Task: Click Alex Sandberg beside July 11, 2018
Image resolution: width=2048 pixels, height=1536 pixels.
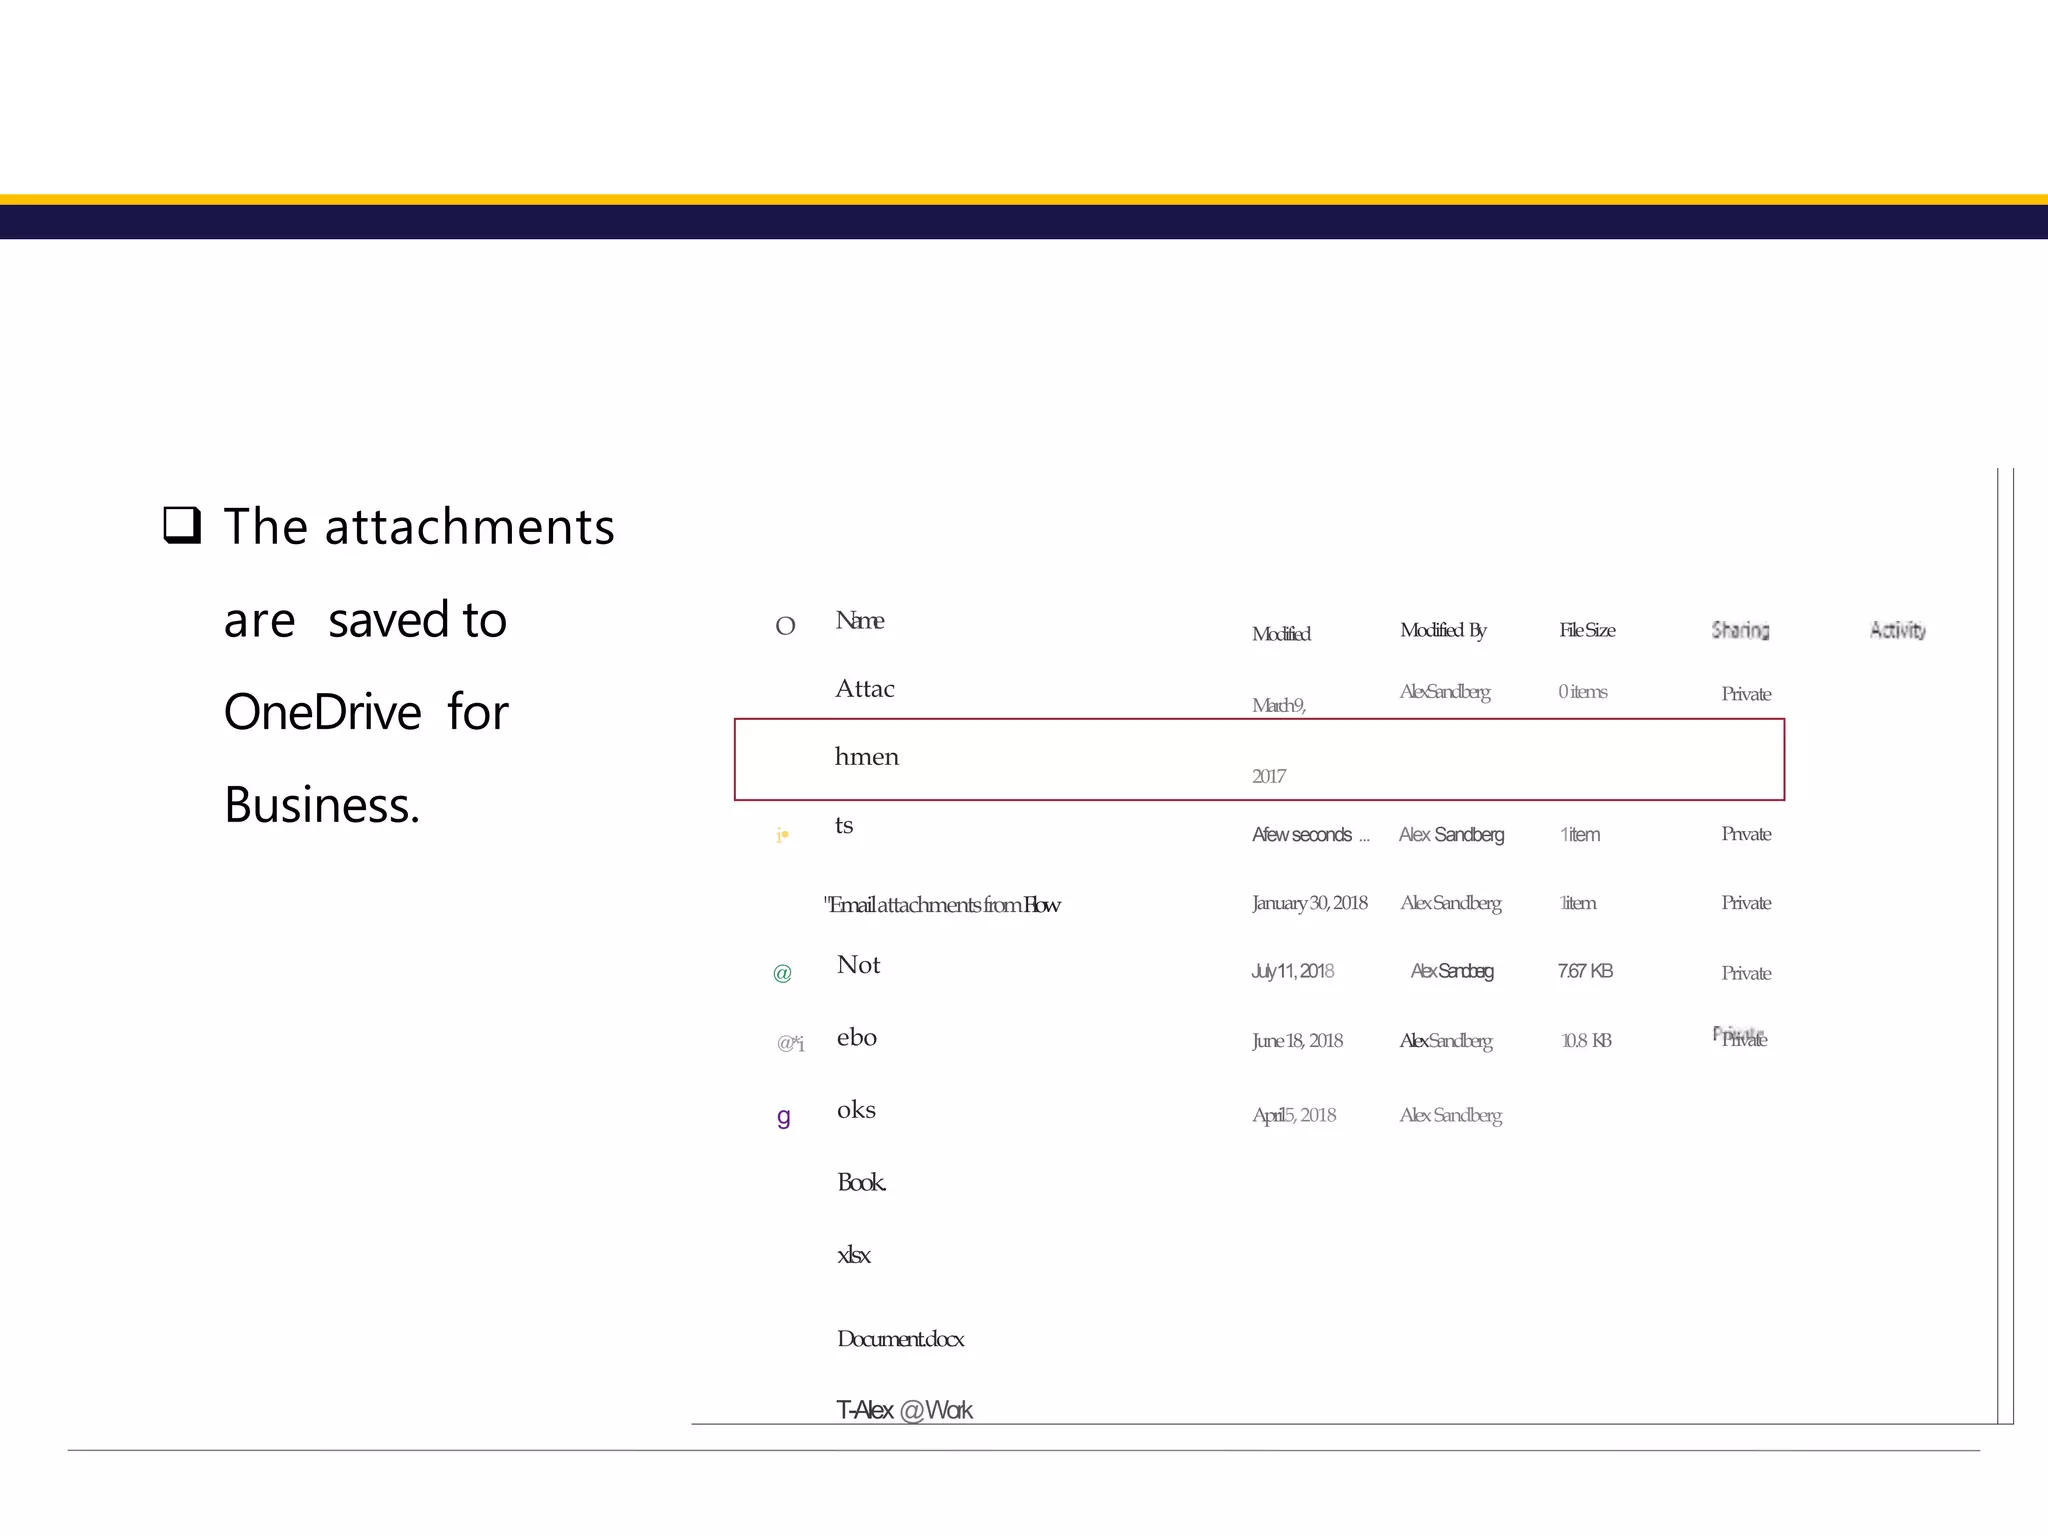Action: [x=1452, y=971]
